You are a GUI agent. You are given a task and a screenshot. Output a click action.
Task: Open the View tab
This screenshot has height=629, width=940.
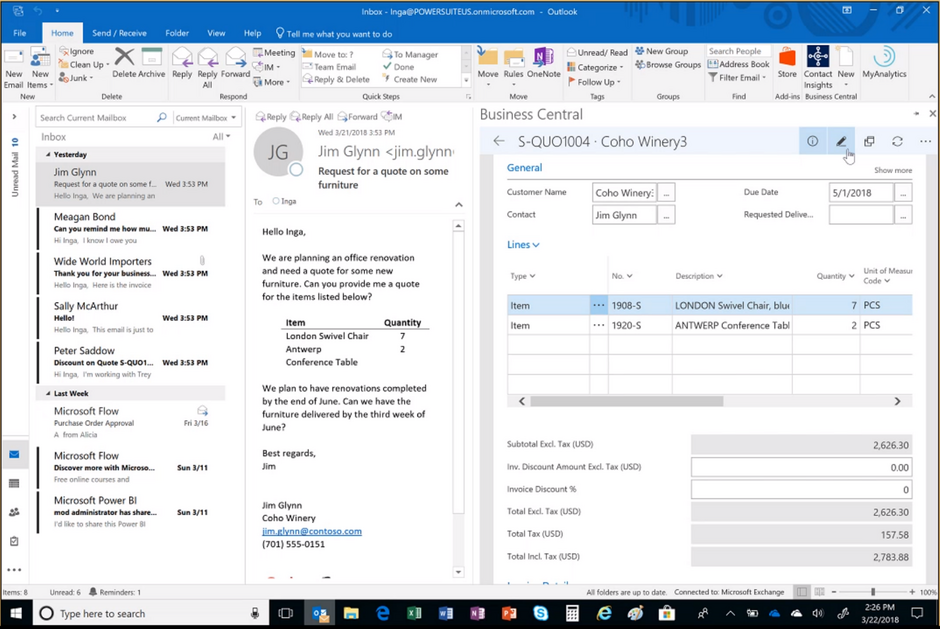coord(216,33)
